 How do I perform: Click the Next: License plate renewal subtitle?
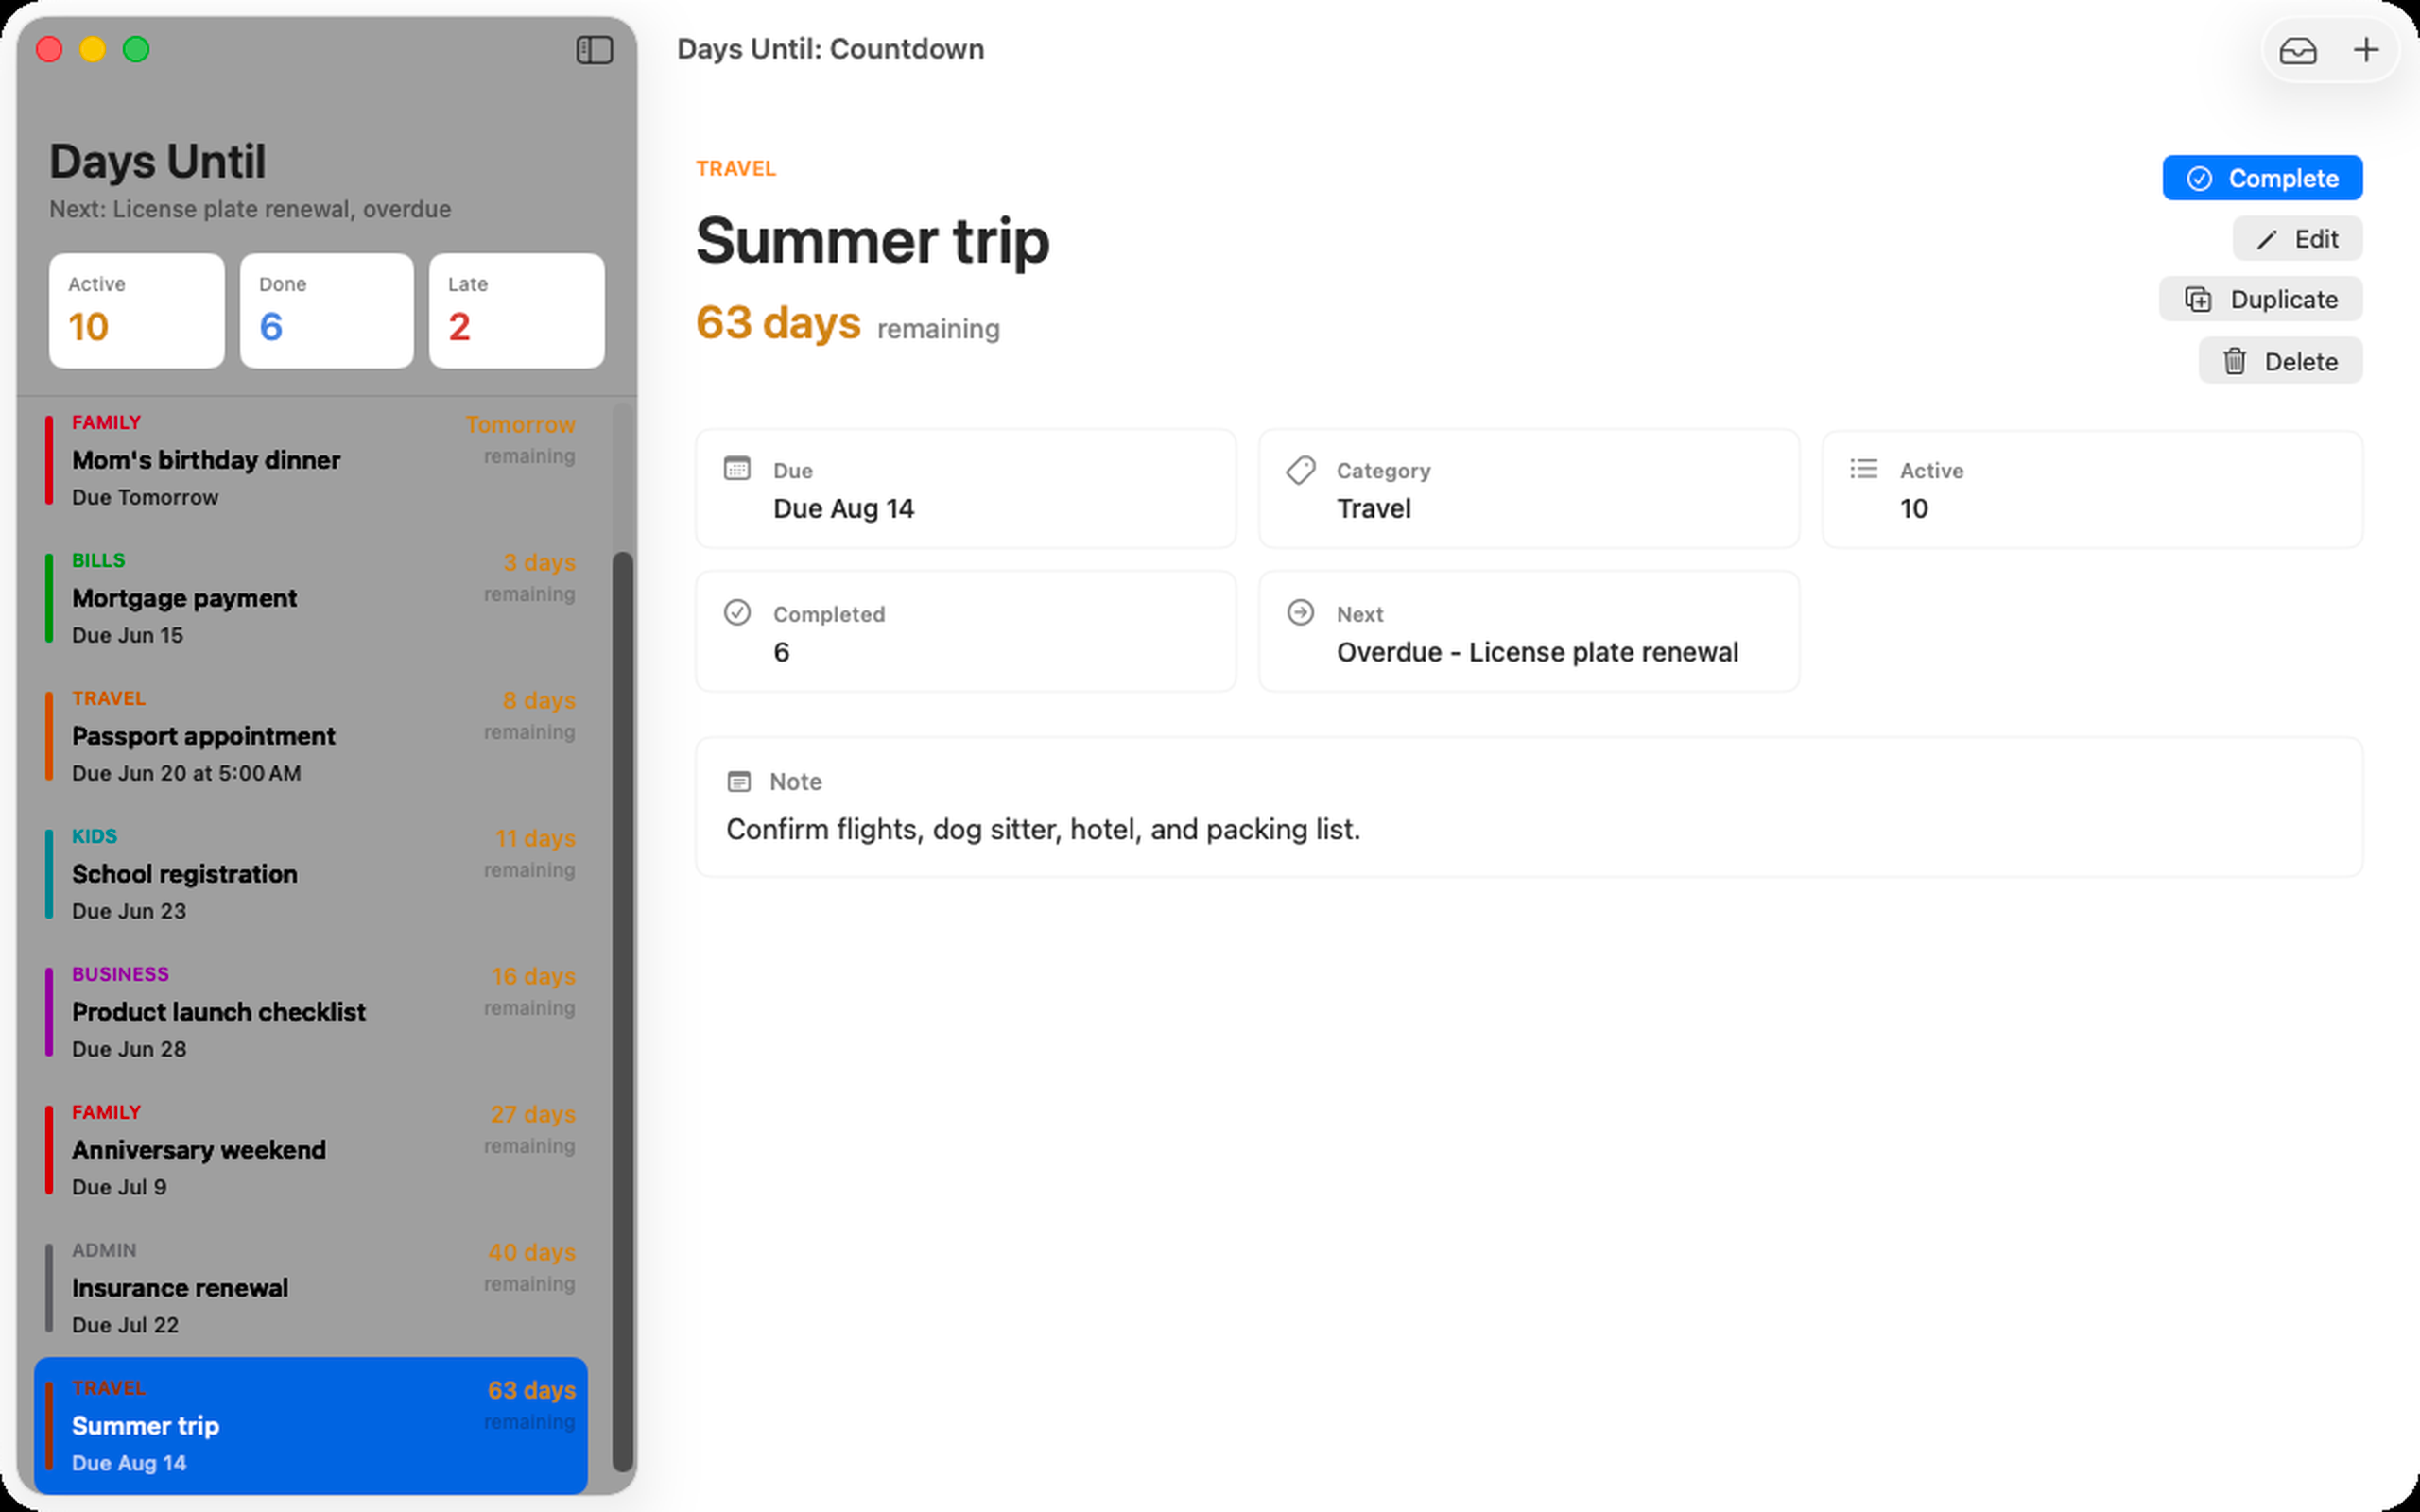pos(250,209)
